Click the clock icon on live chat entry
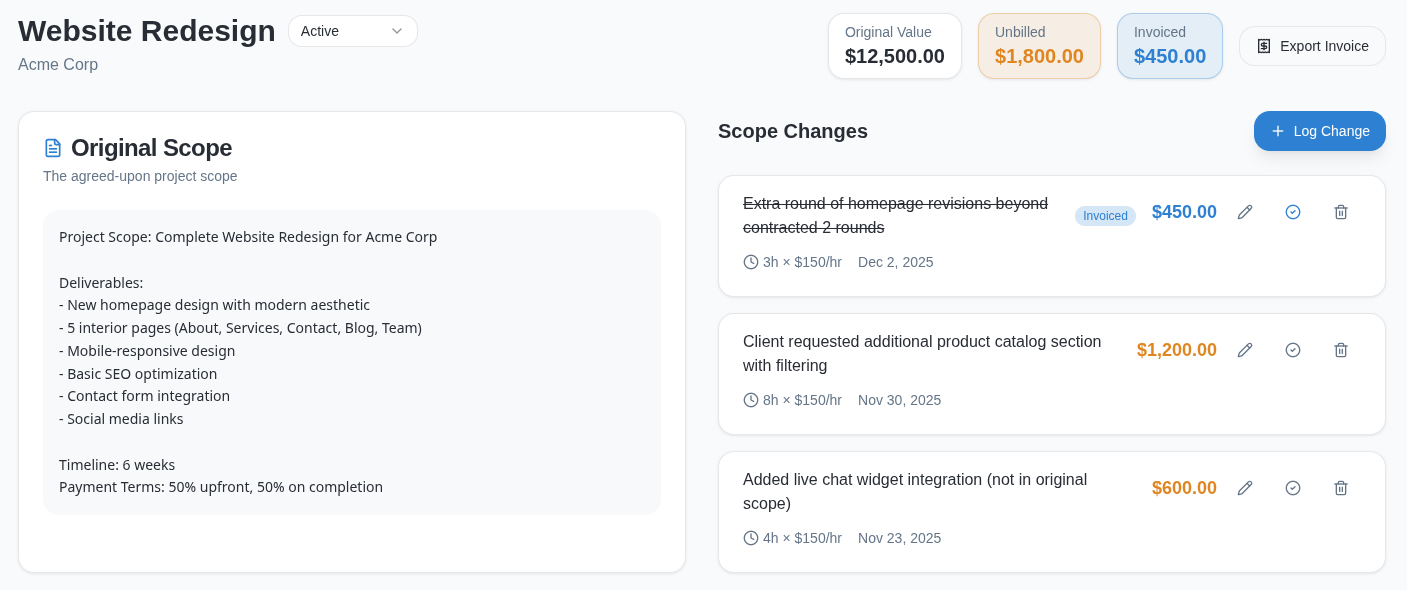1407x590 pixels. 751,538
